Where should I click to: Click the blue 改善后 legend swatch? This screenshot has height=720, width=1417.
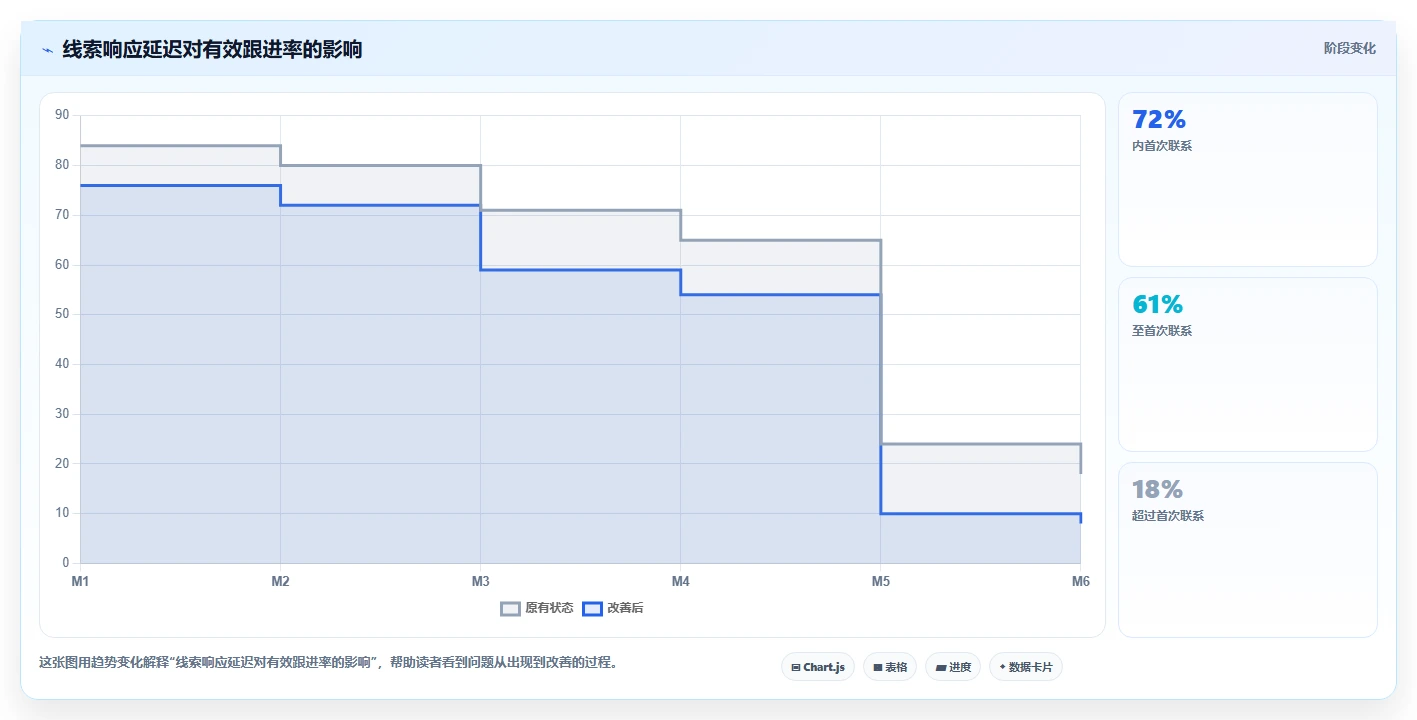click(x=593, y=608)
